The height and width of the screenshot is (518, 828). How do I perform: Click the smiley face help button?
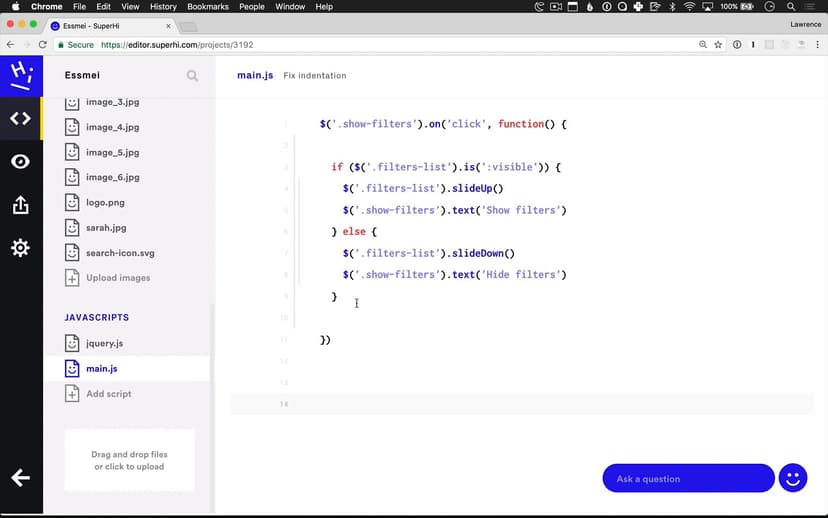(x=793, y=478)
